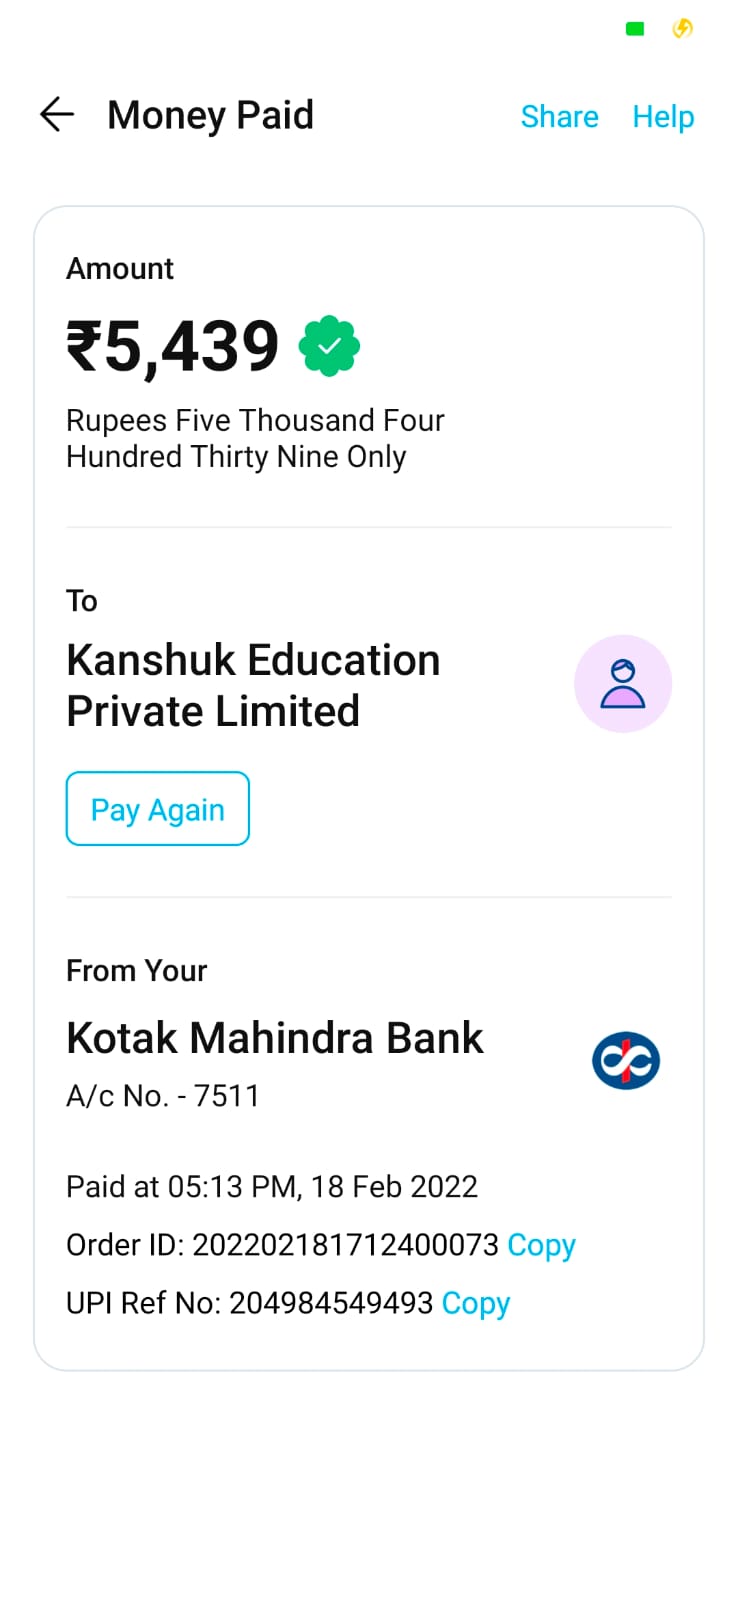Tap the Money Paid title
Viewport: 738px width, 1600px height.
tap(210, 115)
